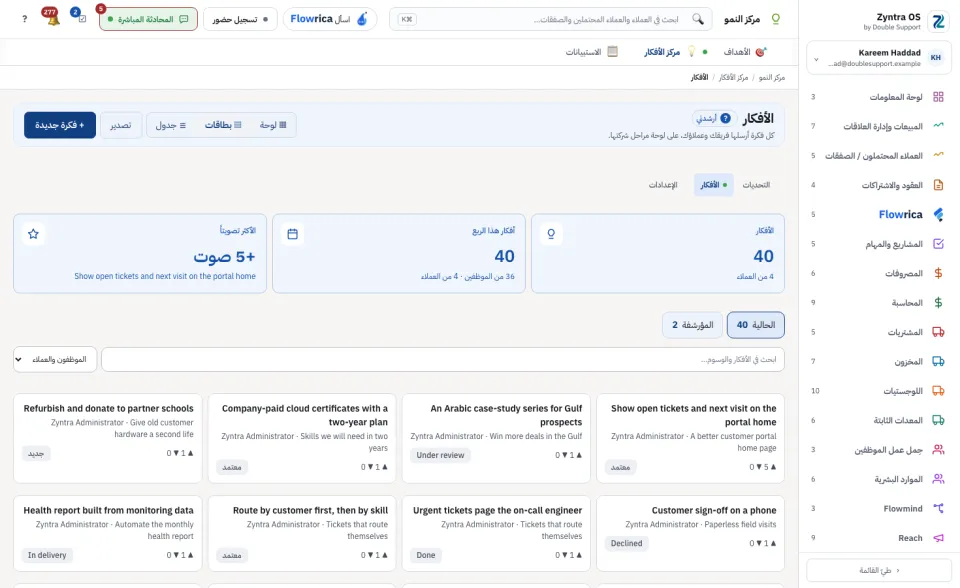Image resolution: width=960 pixels, height=588 pixels.
Task: Click the In delivery status badge
Action: click(47, 555)
